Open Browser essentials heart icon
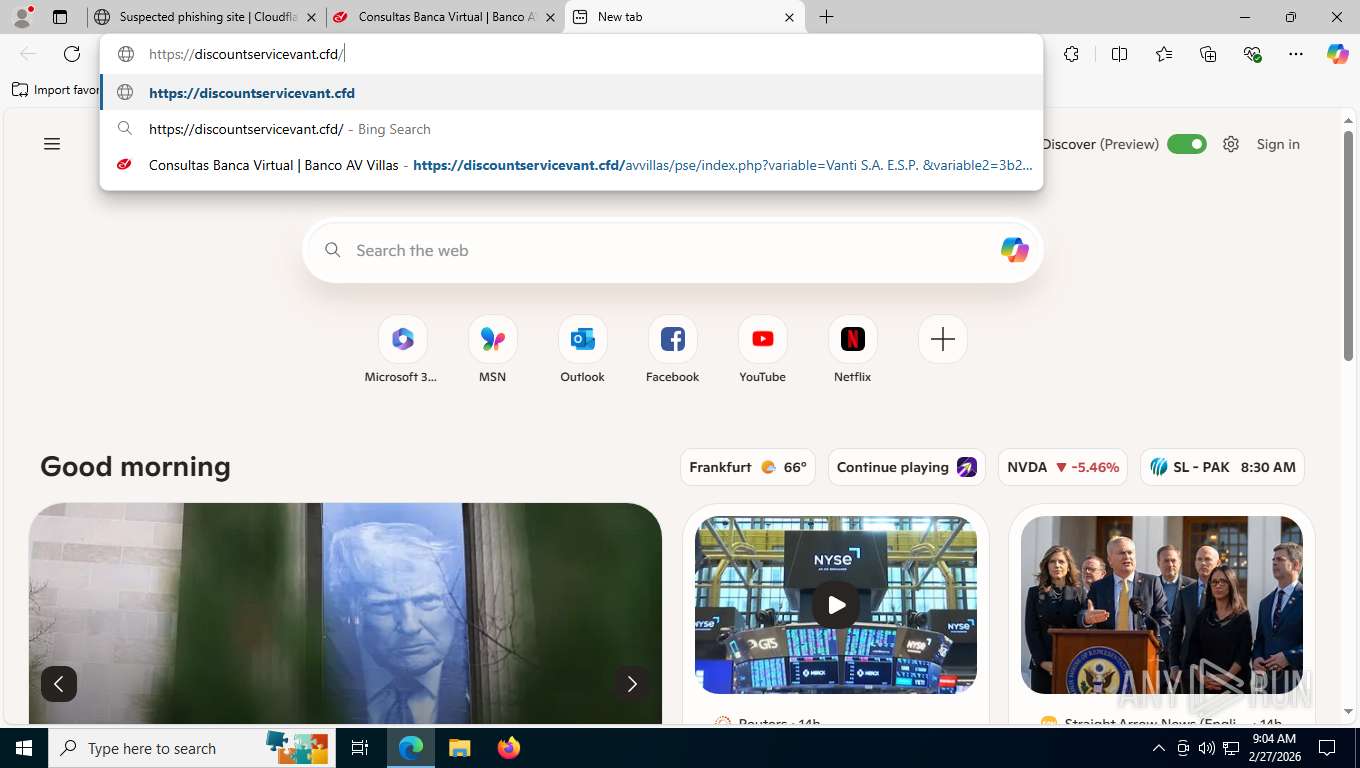This screenshot has width=1360, height=768. (x=1252, y=54)
